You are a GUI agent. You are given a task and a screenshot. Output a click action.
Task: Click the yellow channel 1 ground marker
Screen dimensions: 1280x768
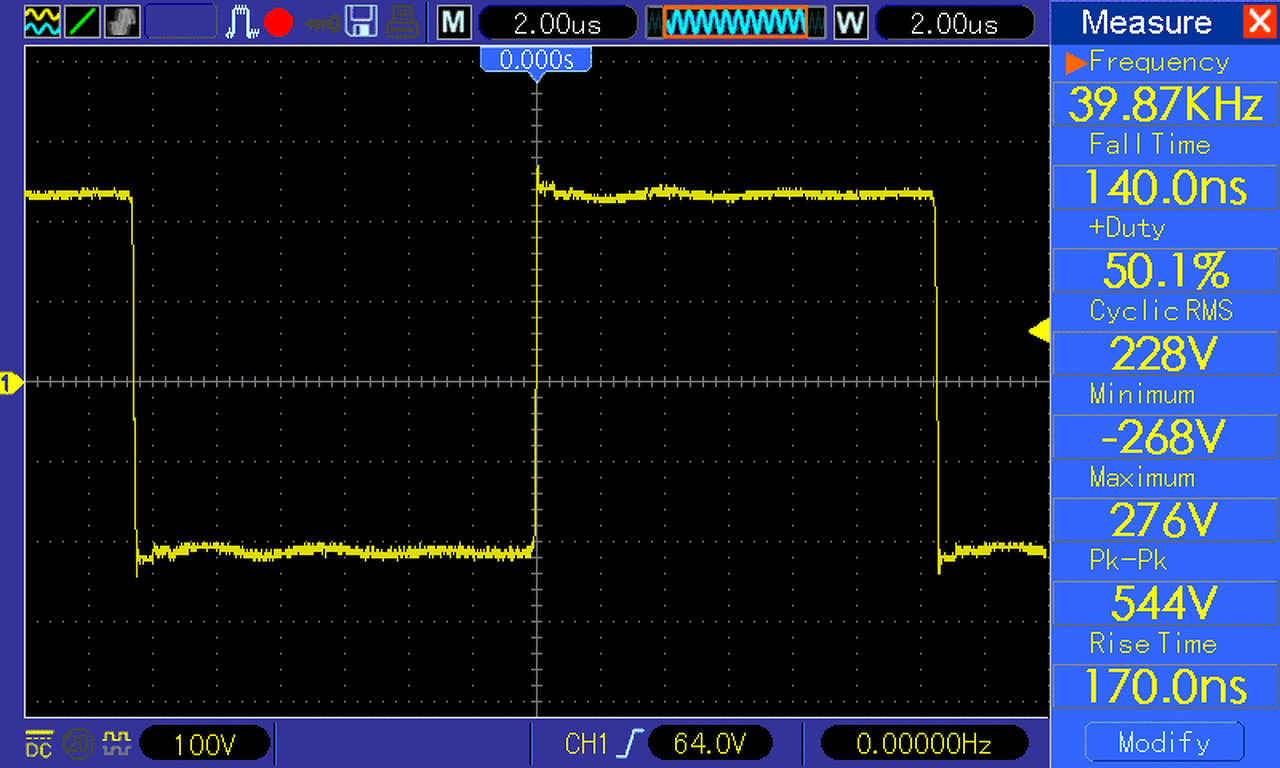(x=11, y=382)
